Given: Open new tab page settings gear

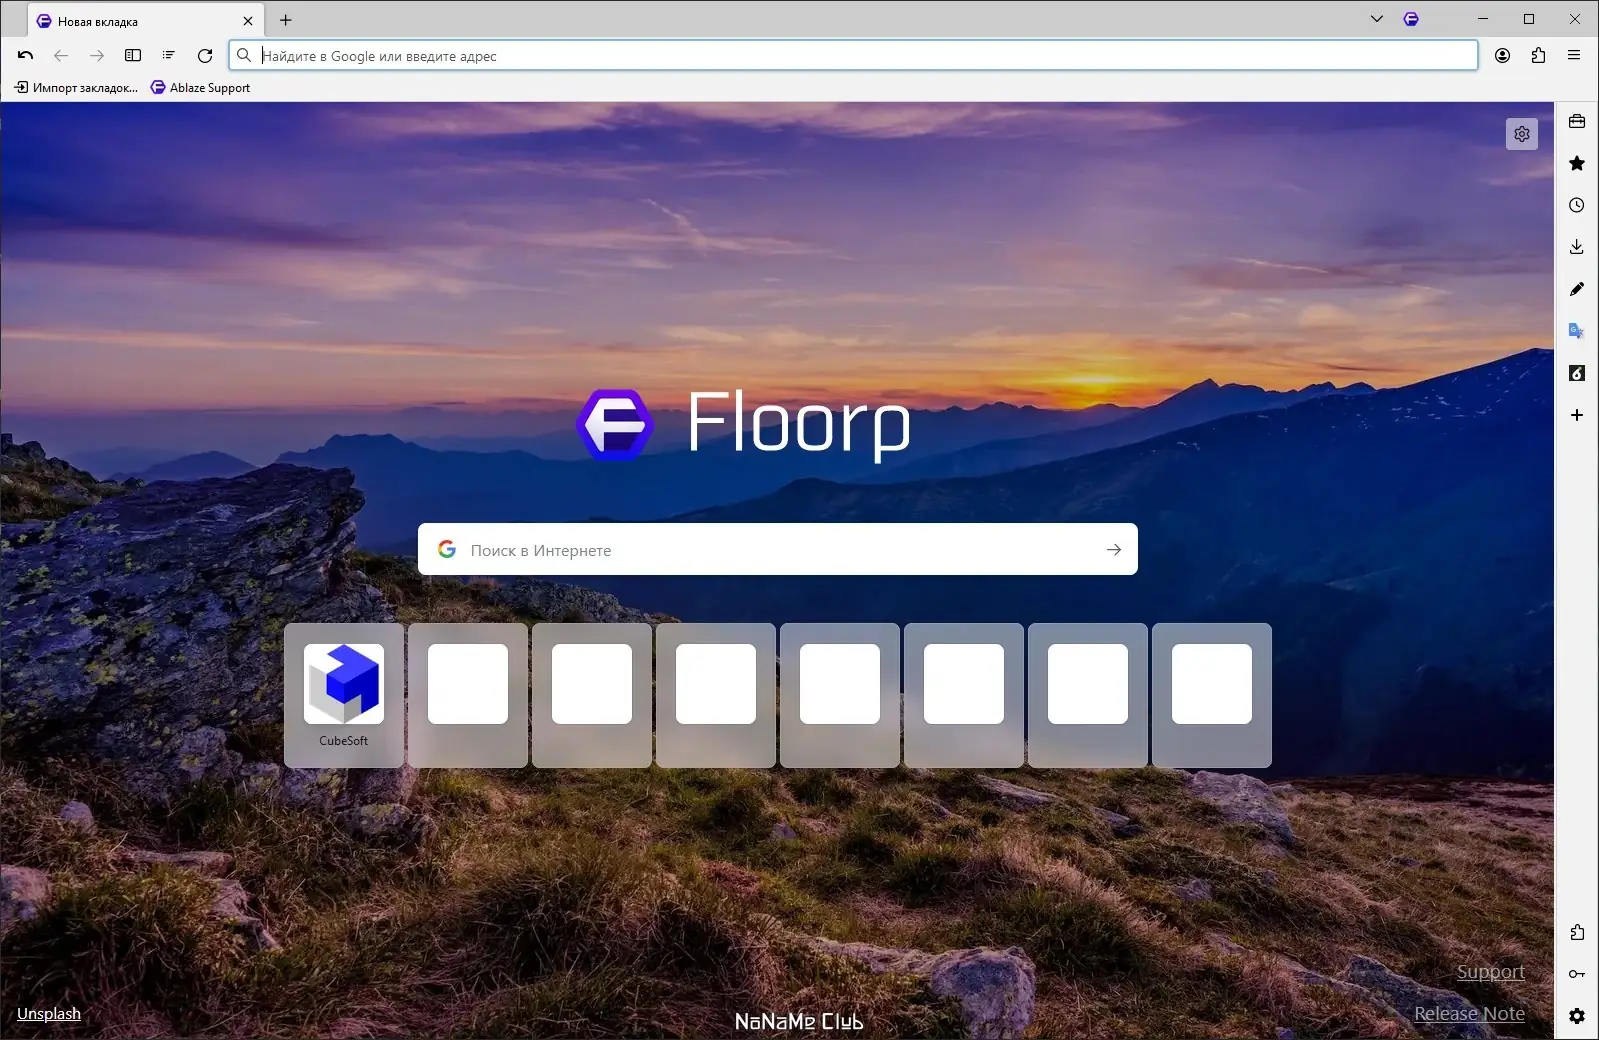Looking at the screenshot, I should click(1522, 134).
